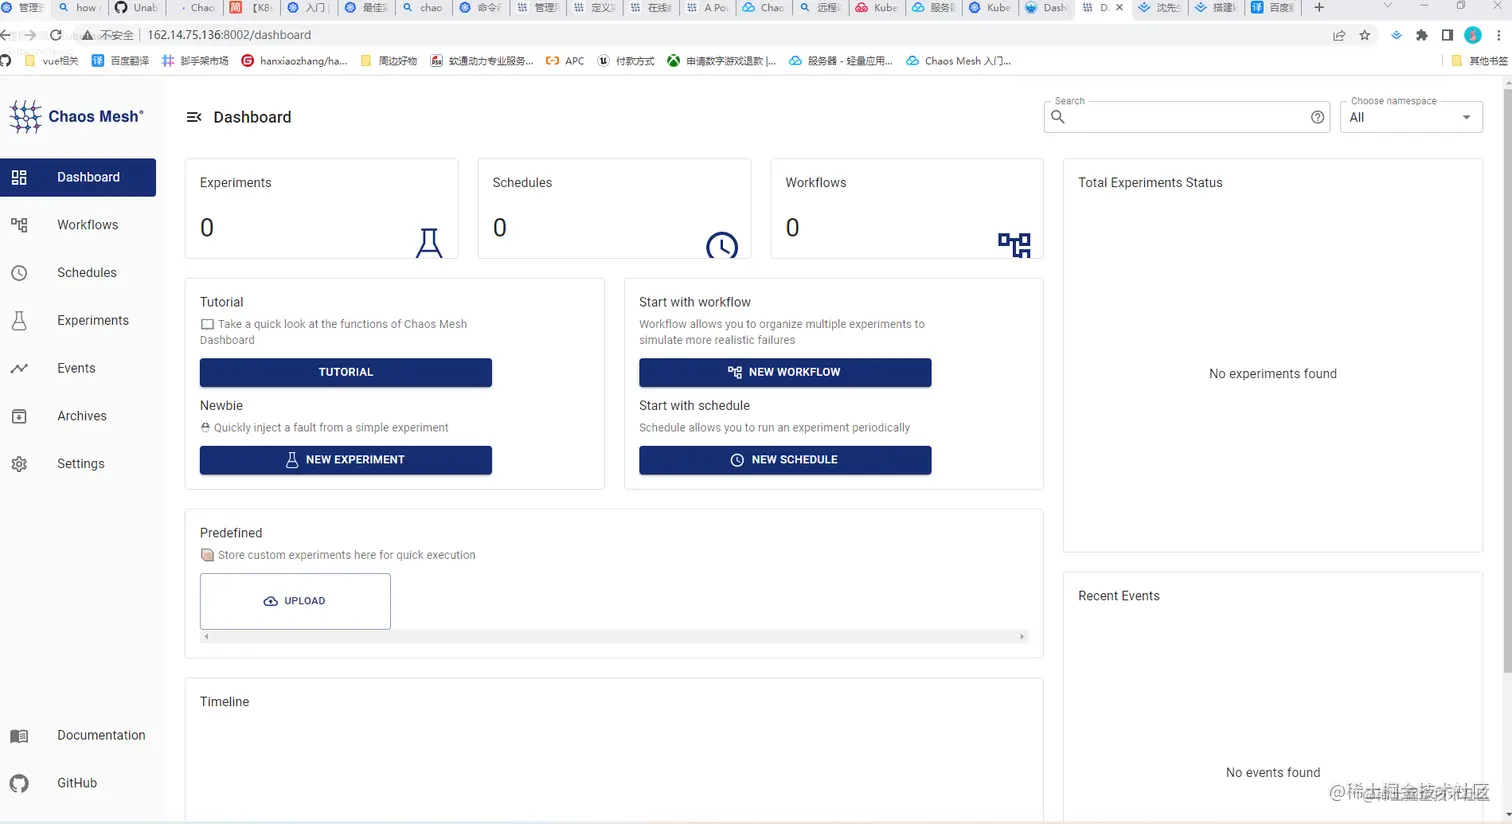The height and width of the screenshot is (824, 1512).
Task: Click the address bar URL
Action: coord(229,35)
